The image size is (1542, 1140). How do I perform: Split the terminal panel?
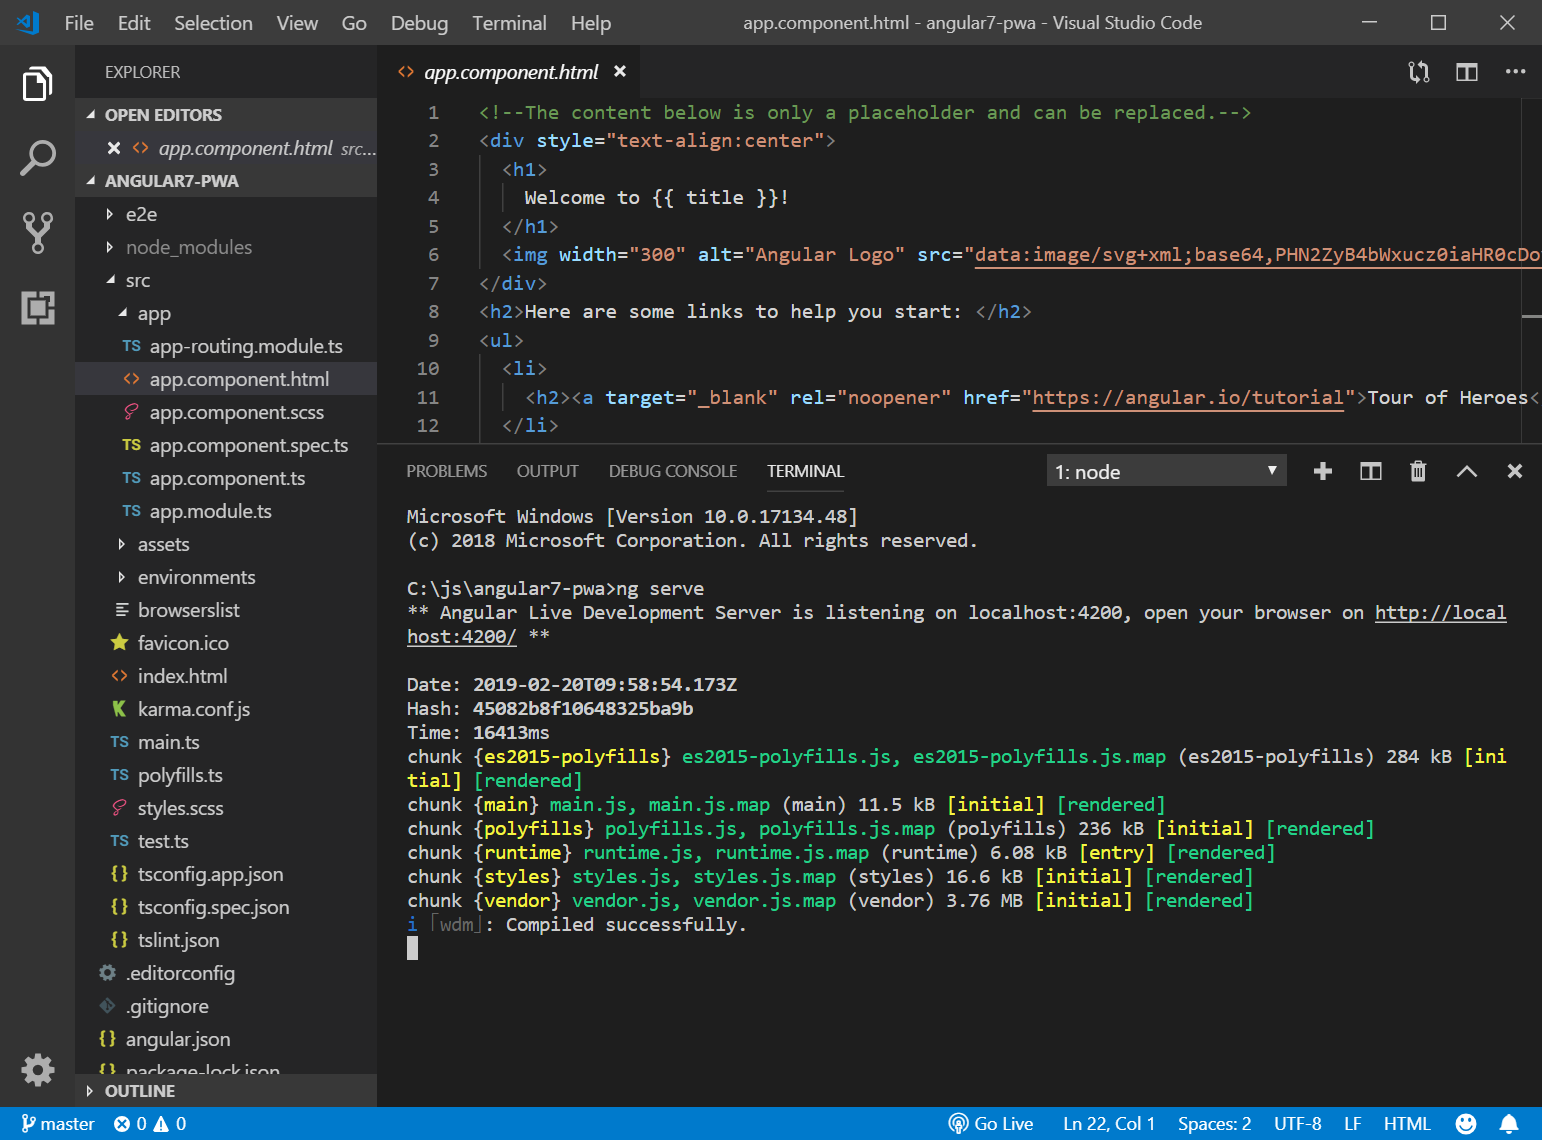point(1370,471)
